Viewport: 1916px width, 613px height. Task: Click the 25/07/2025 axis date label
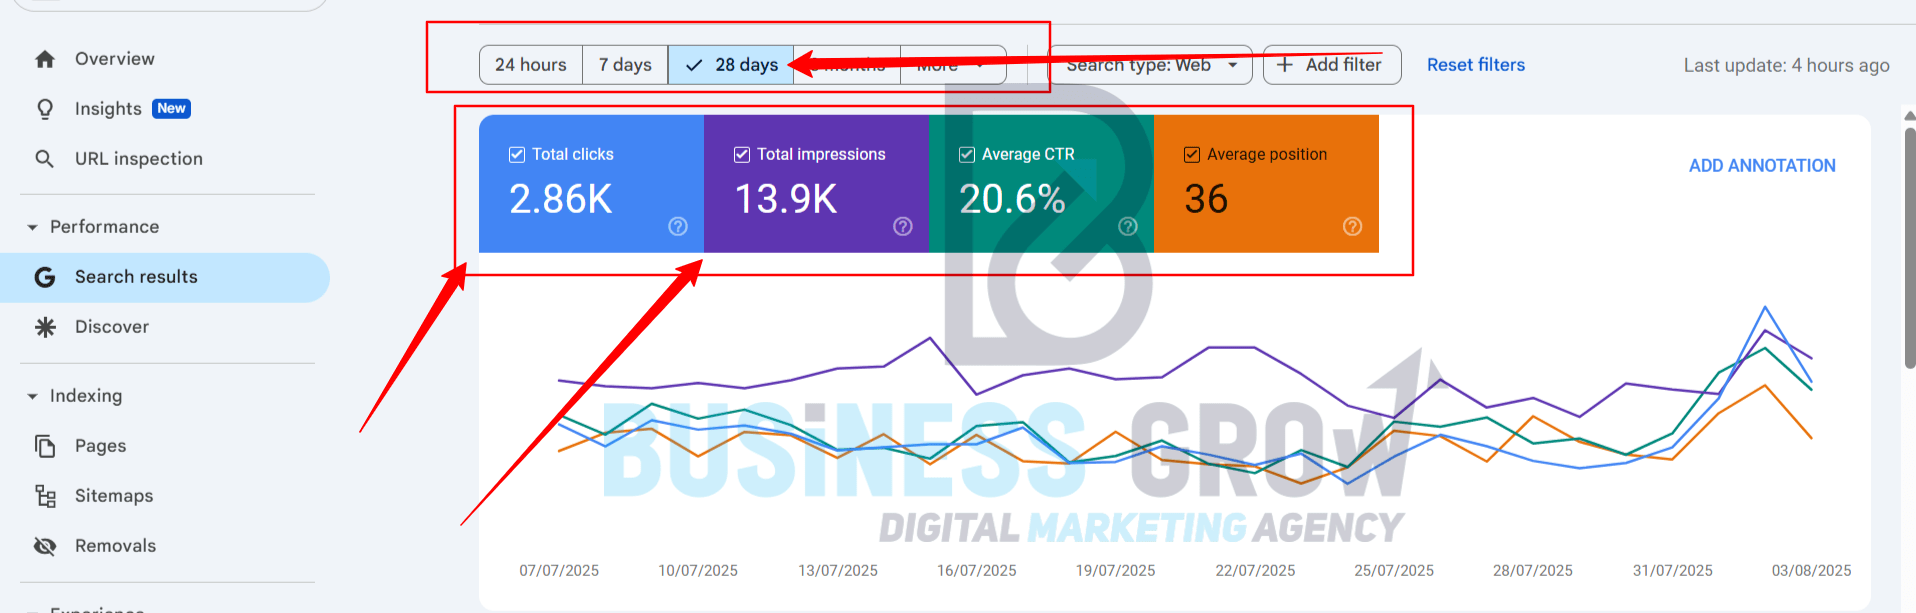click(x=1394, y=571)
